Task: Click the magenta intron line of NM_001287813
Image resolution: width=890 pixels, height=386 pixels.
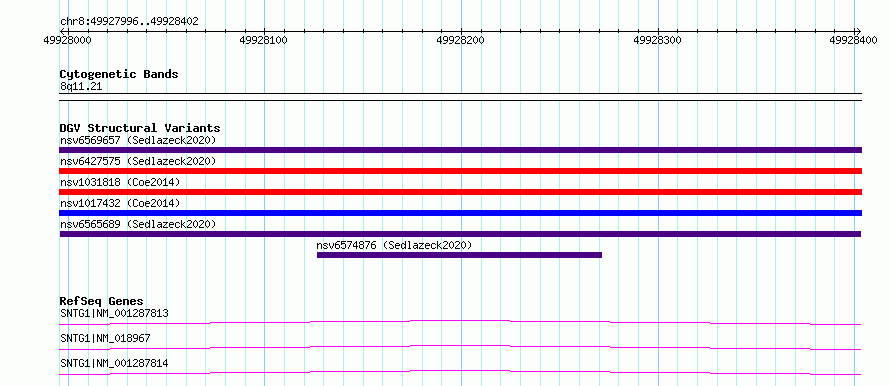Action: point(460,322)
